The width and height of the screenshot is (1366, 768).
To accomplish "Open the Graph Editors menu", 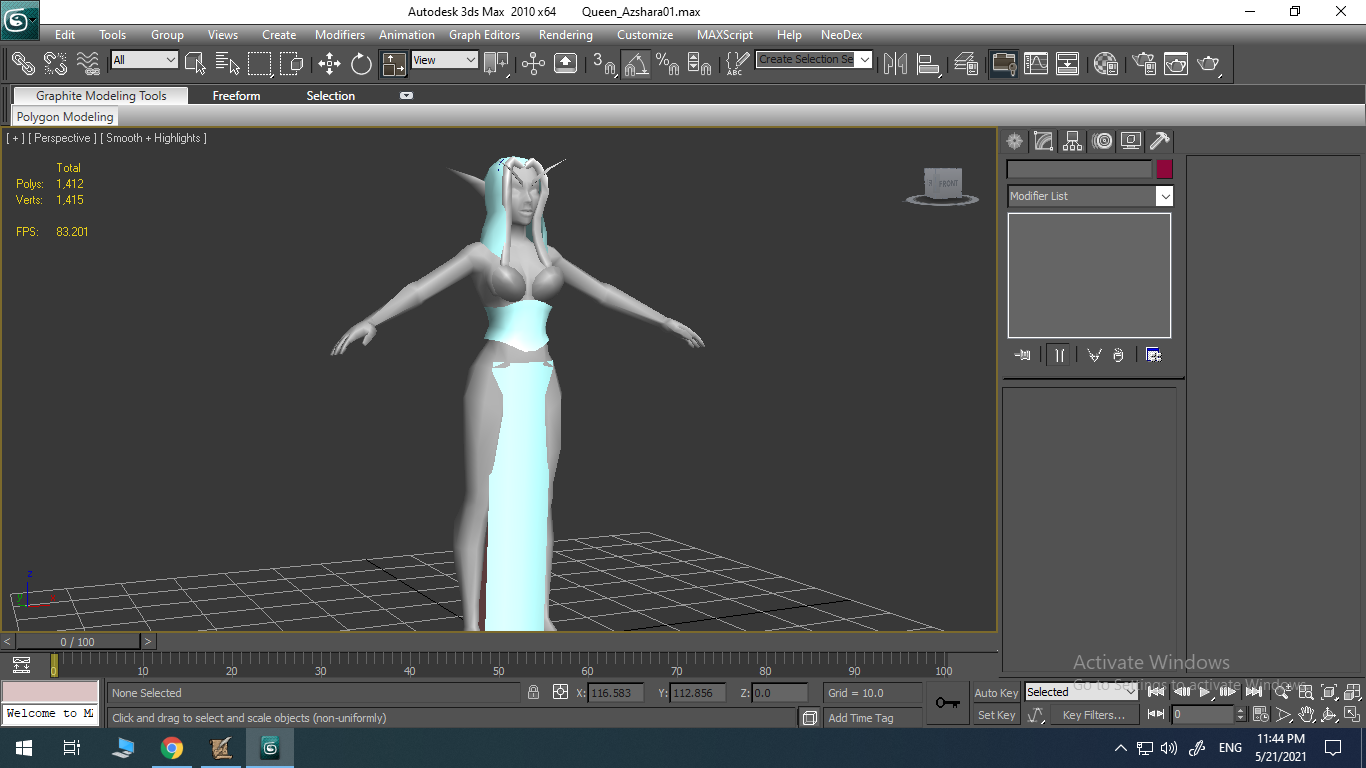I will (484, 35).
